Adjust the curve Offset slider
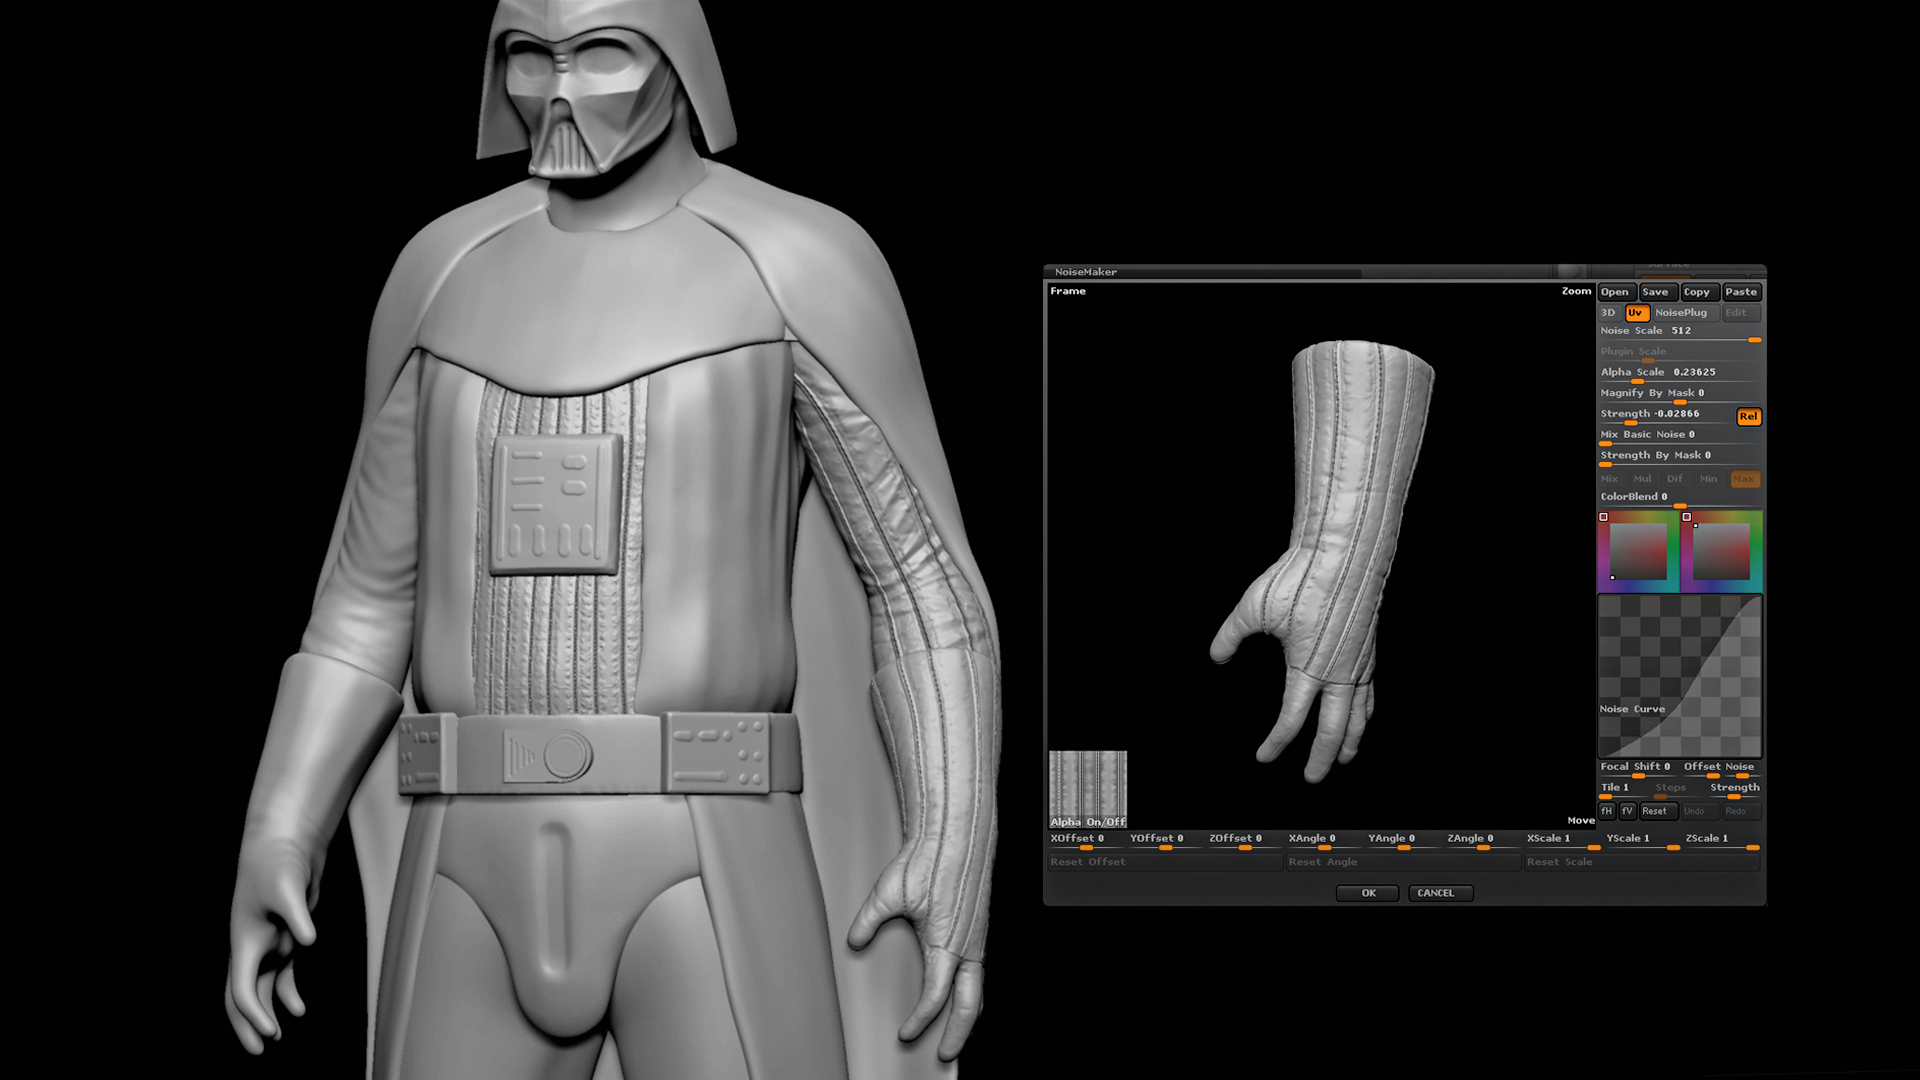 (x=1701, y=769)
